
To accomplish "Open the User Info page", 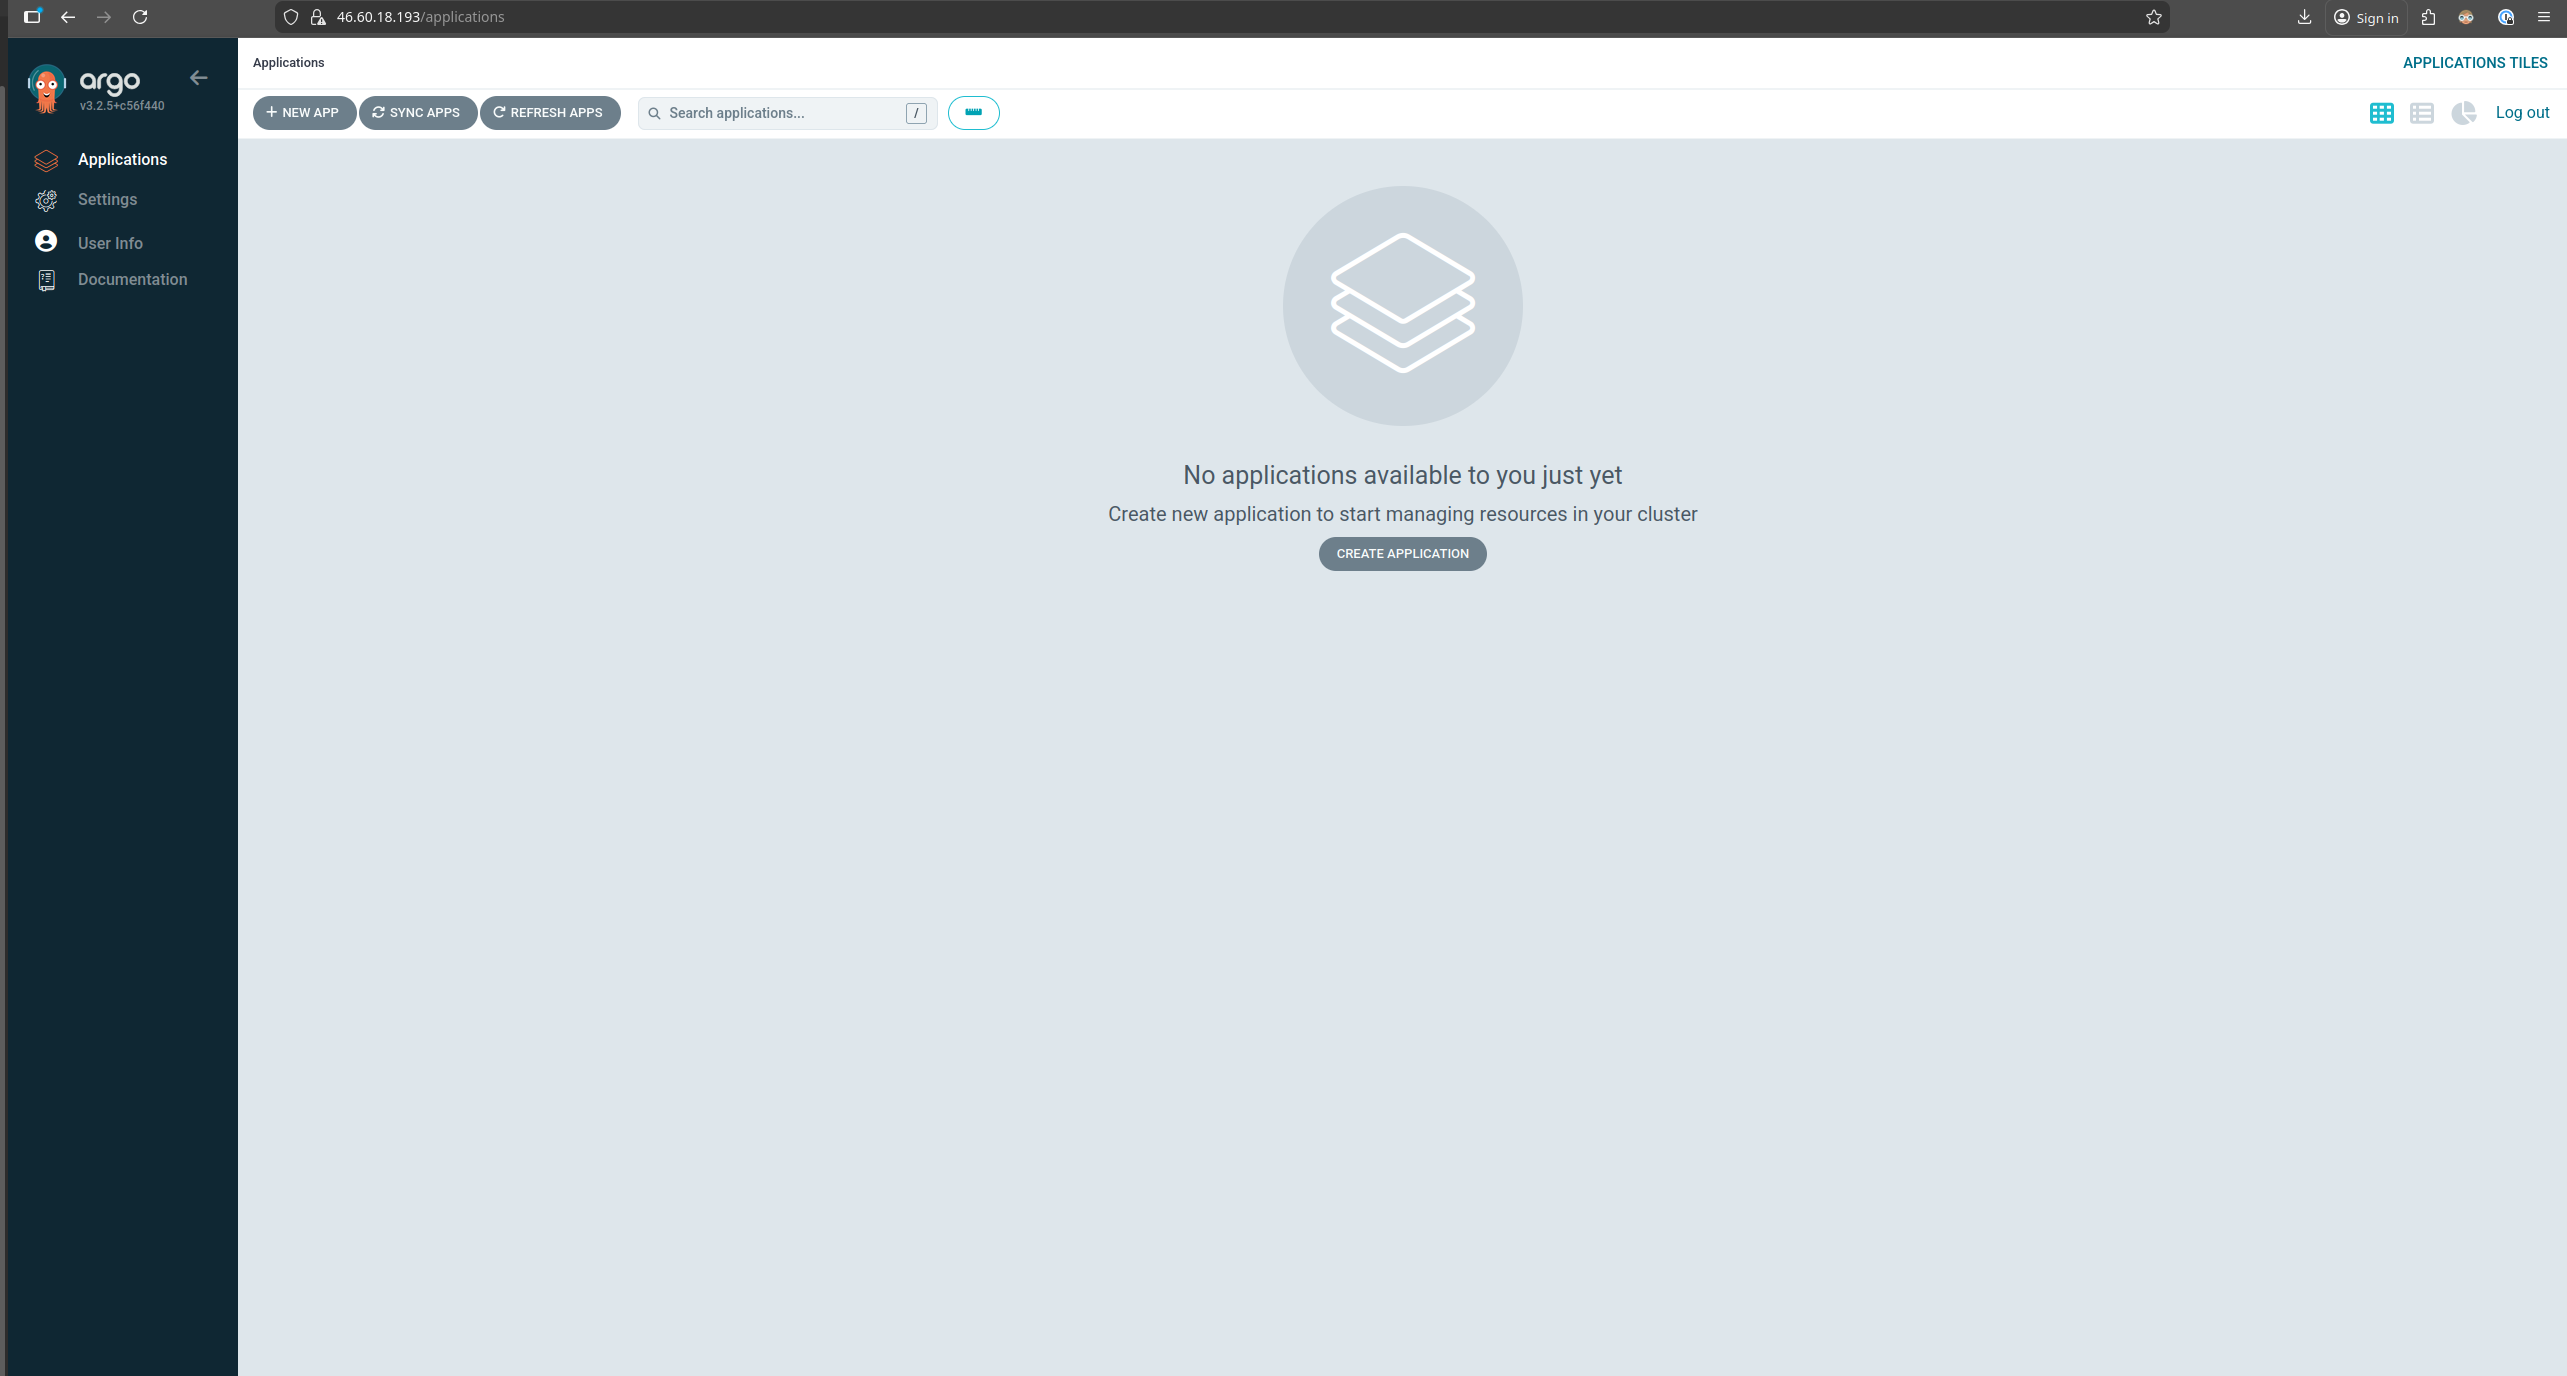I will [110, 243].
